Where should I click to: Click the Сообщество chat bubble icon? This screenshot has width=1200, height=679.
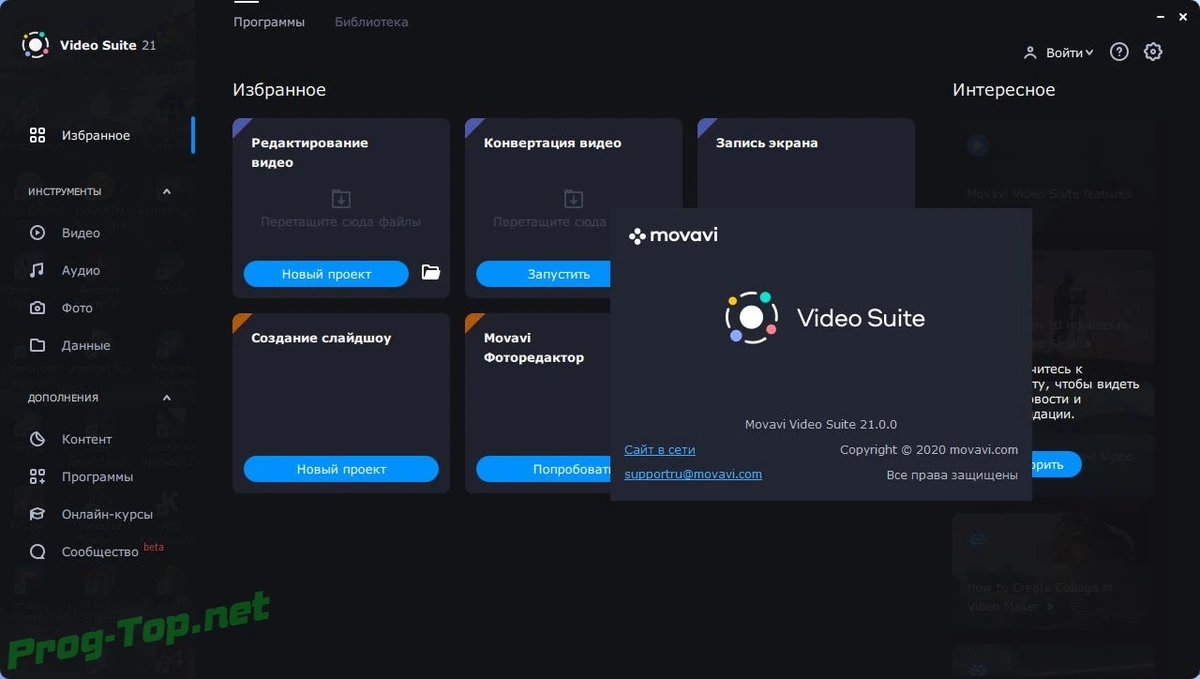click(x=37, y=552)
